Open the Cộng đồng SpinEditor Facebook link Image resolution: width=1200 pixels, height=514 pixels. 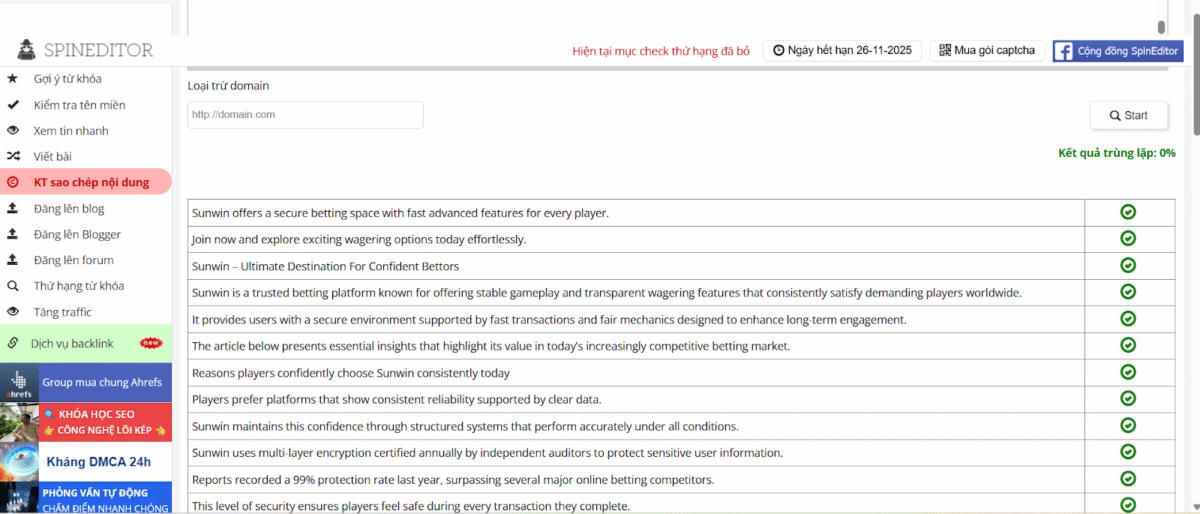click(1117, 51)
